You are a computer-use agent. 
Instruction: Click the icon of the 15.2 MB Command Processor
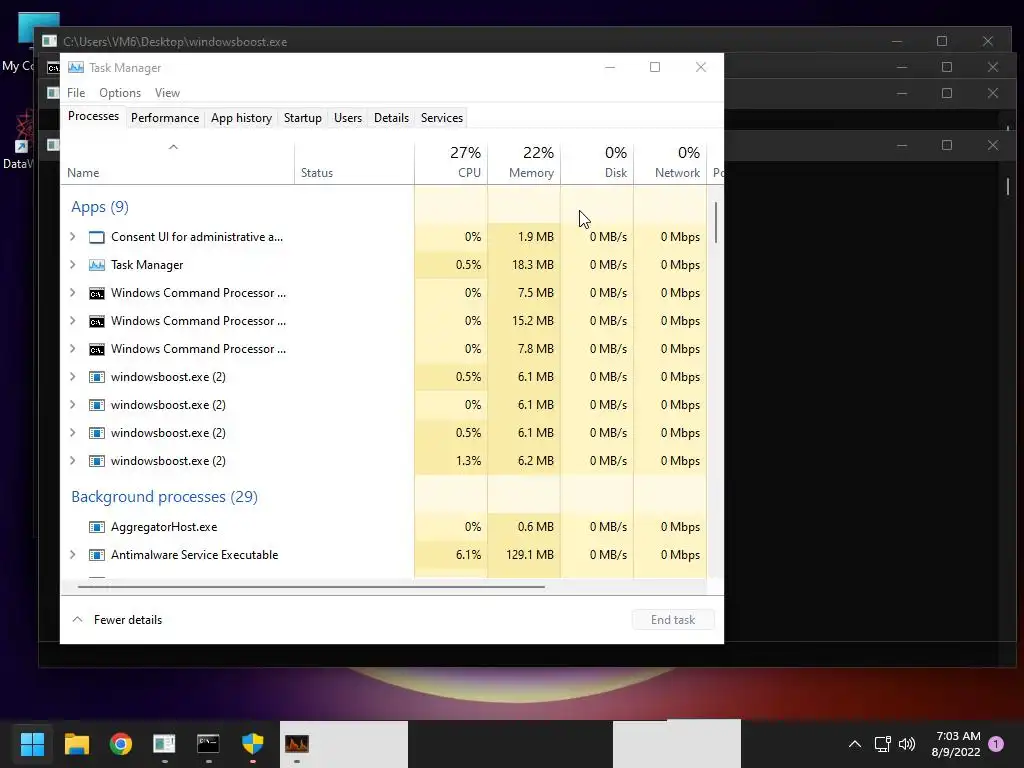[97, 321]
